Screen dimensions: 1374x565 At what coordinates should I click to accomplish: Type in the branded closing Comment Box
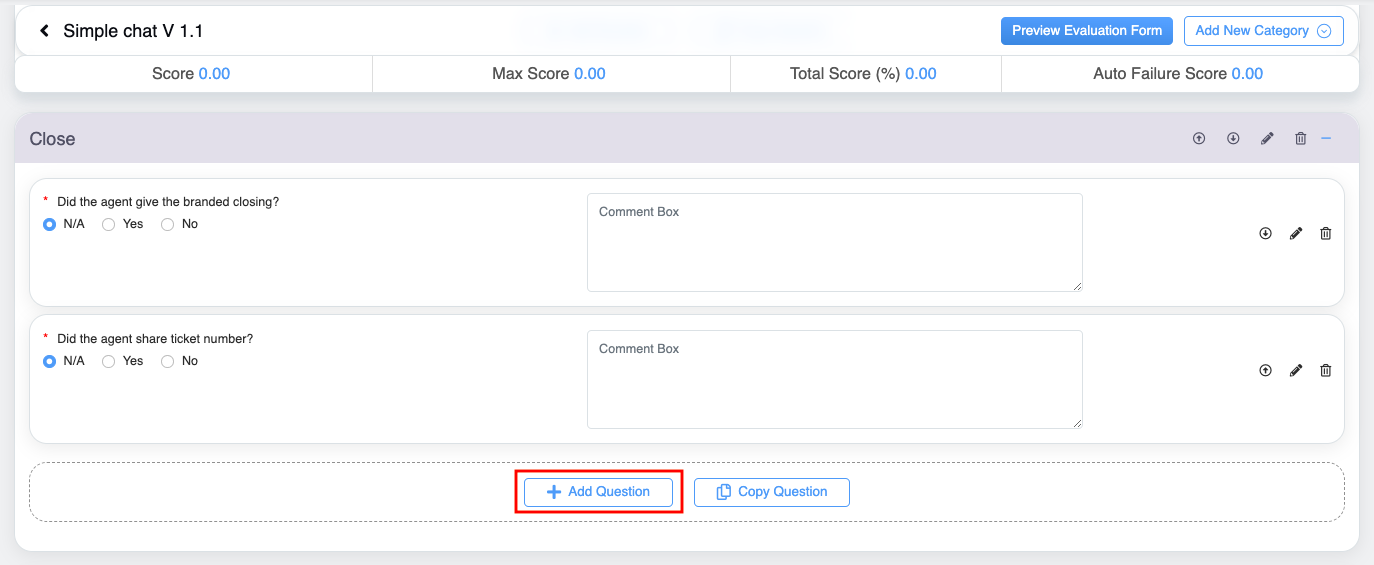click(834, 243)
